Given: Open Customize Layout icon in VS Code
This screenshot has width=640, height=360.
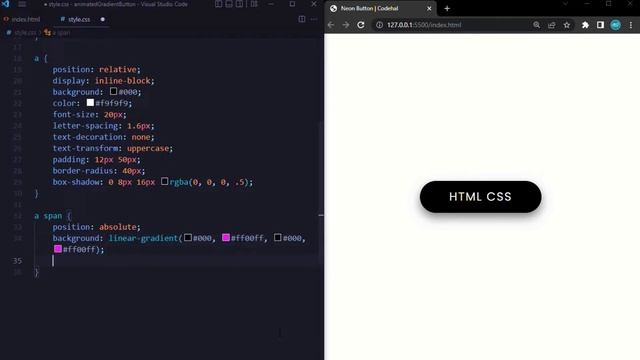Looking at the screenshot, I should coord(254,4).
